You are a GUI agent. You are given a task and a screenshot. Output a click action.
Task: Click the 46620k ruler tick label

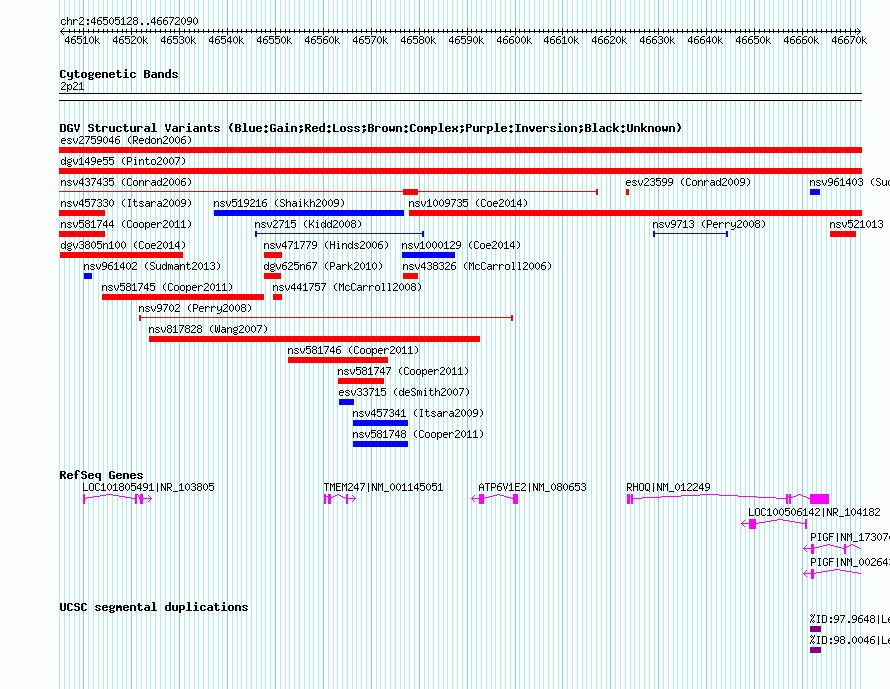point(609,40)
